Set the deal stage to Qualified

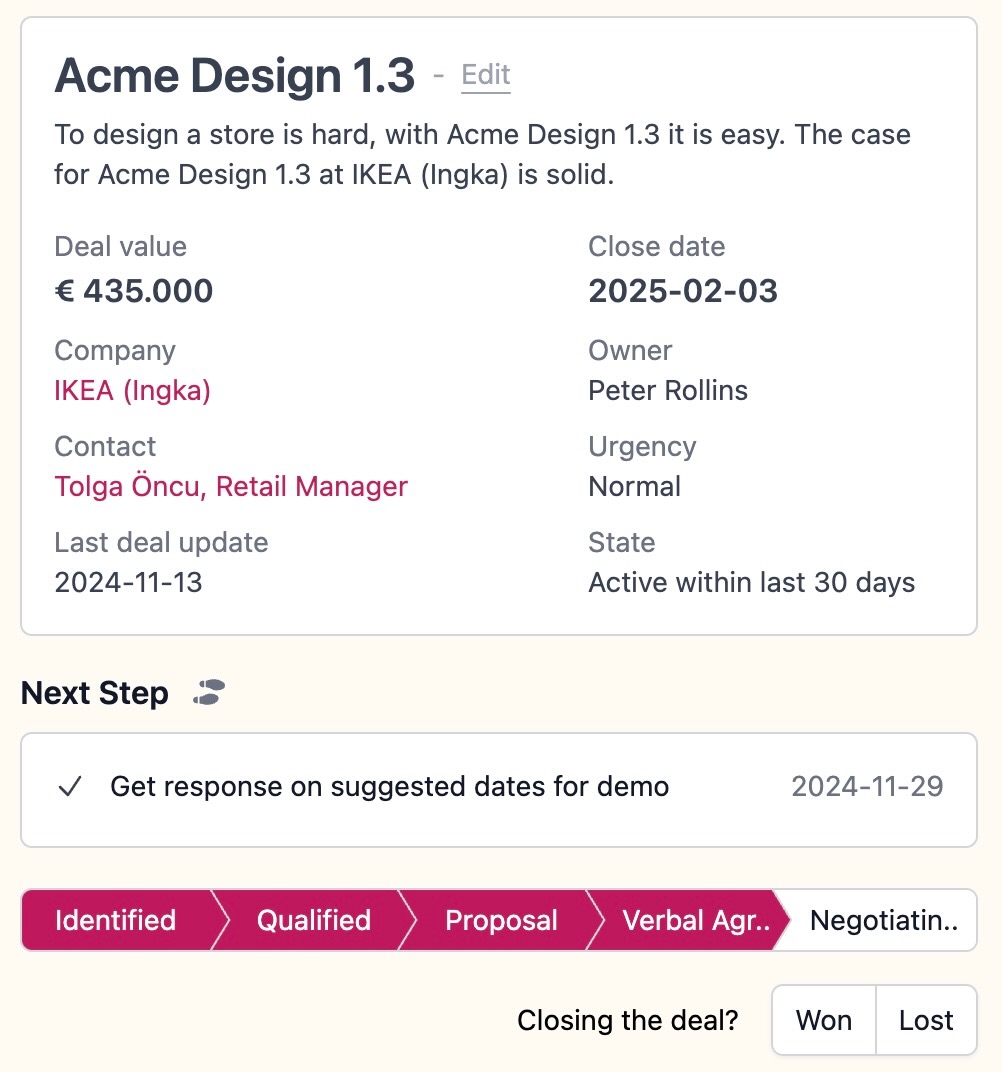[313, 920]
